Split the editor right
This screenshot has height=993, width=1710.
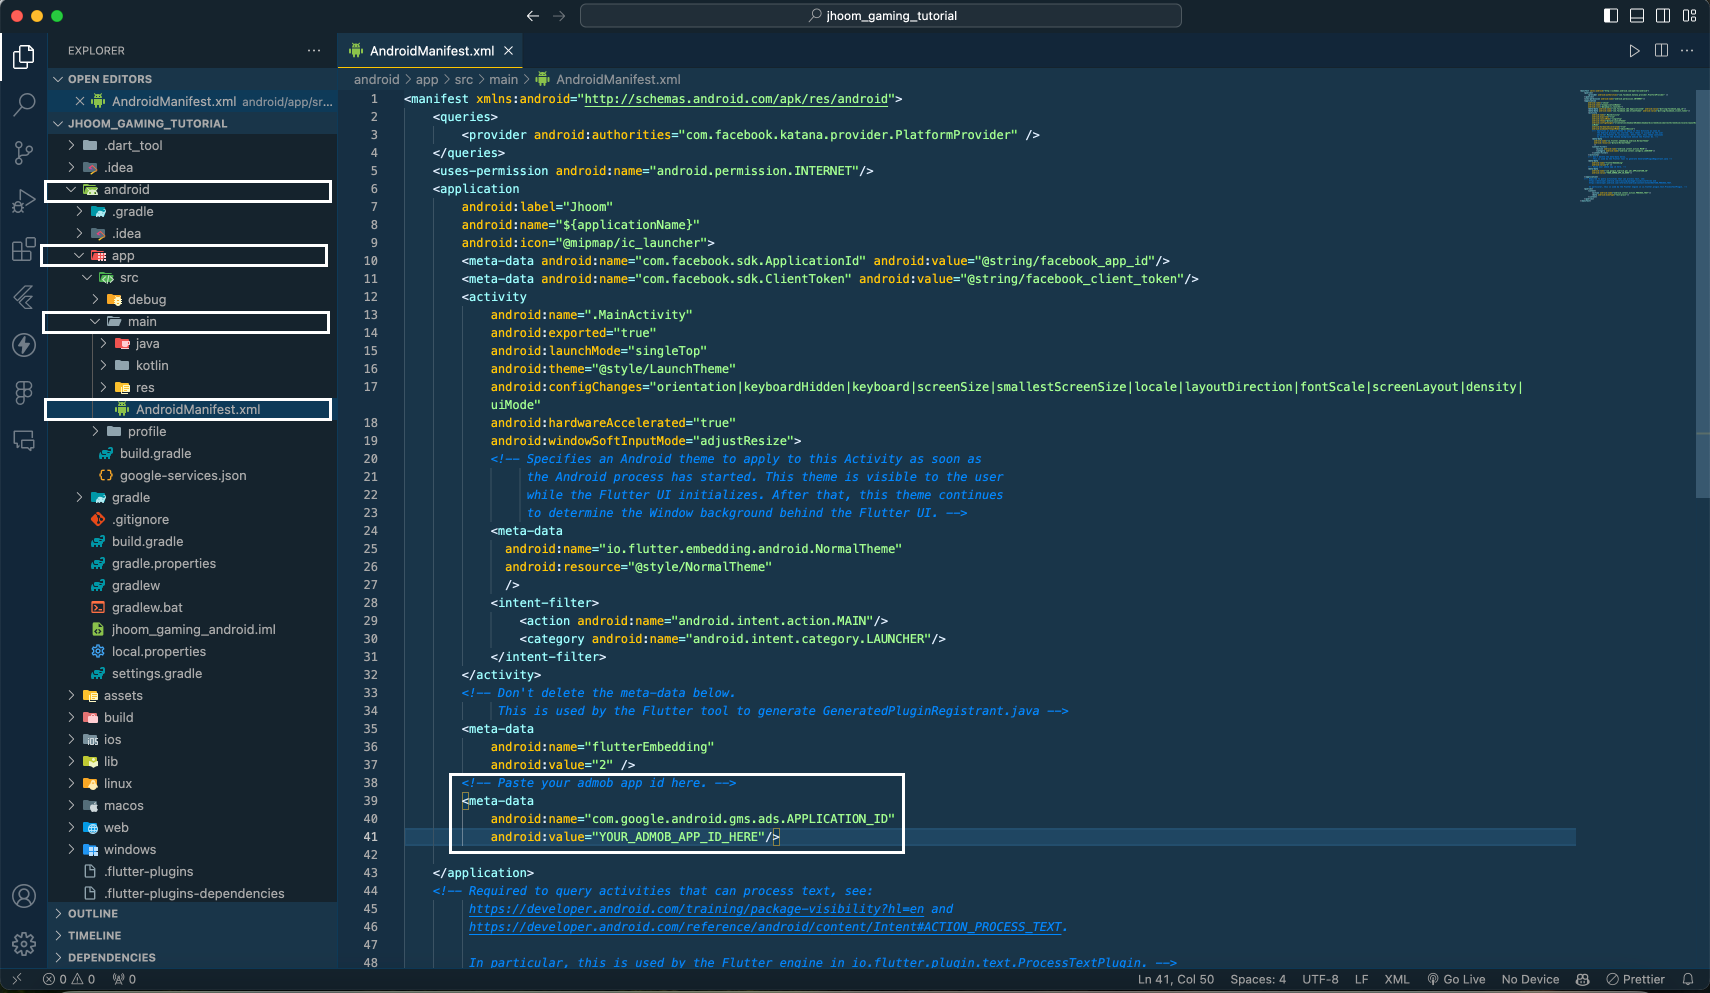[x=1661, y=51]
